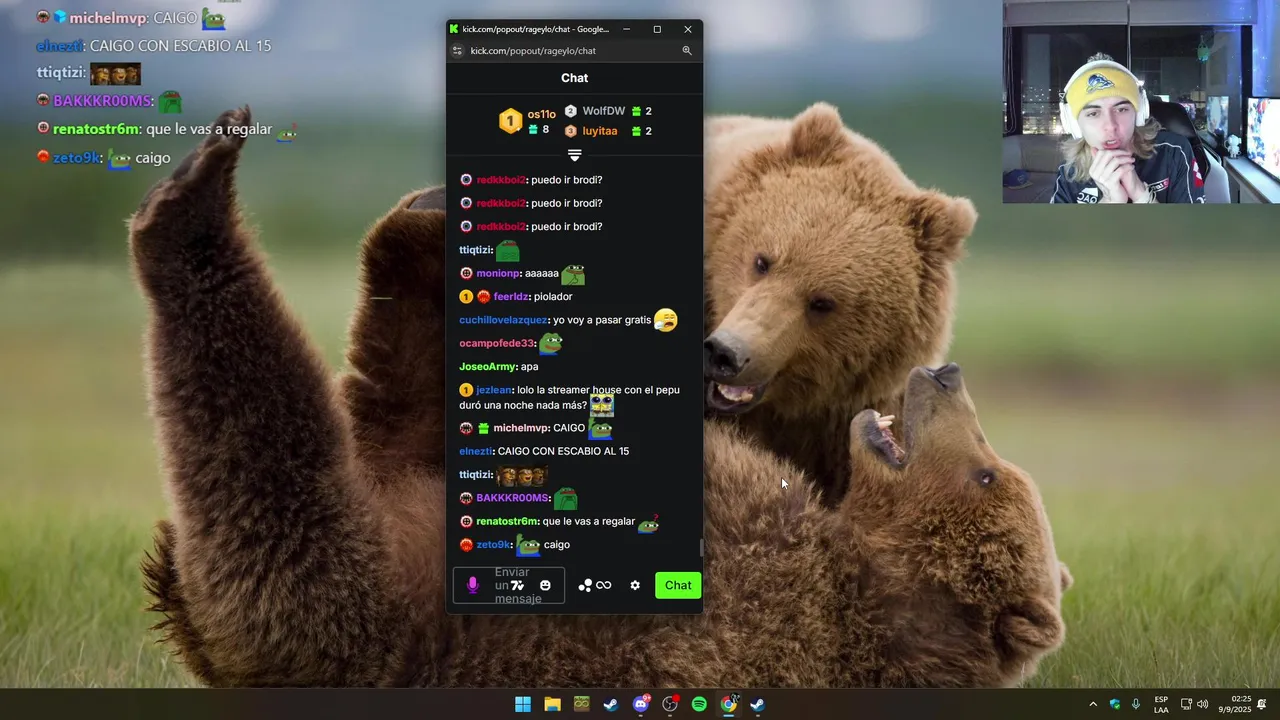
Task: Open Spotify from the taskbar
Action: (699, 704)
